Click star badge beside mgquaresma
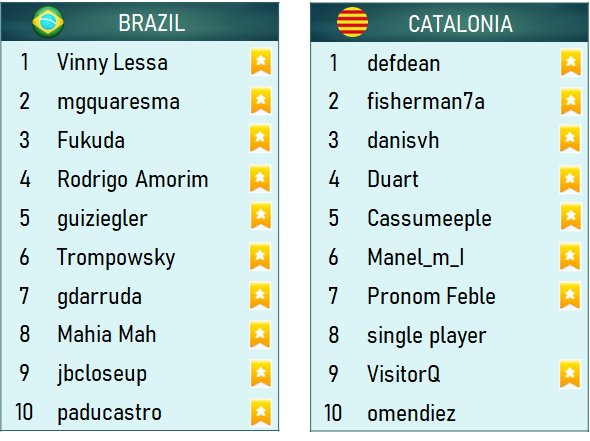Screen dimensions: 590x441 click(261, 101)
